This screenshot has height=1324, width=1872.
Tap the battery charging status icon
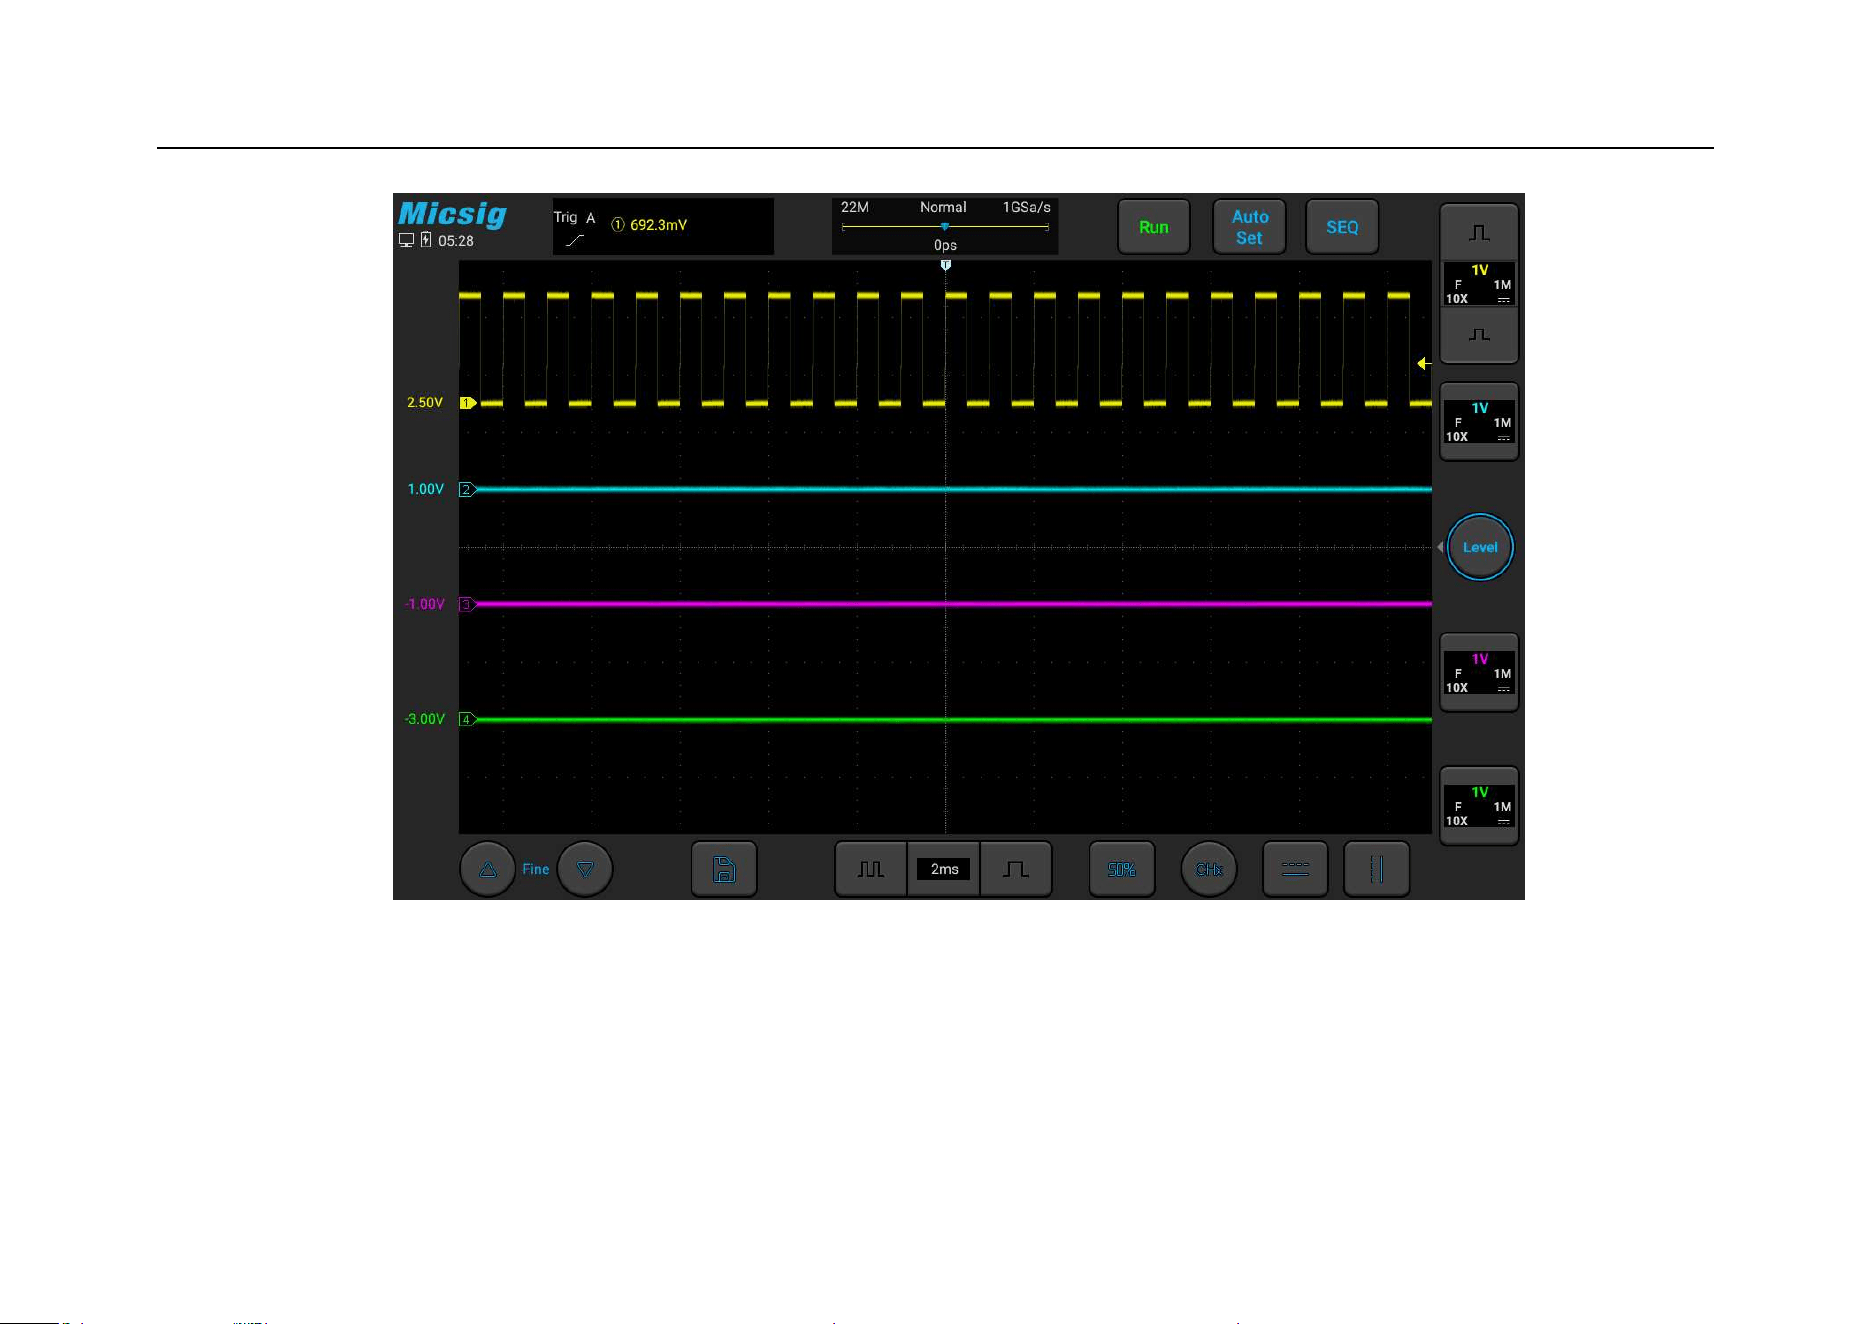click(426, 240)
